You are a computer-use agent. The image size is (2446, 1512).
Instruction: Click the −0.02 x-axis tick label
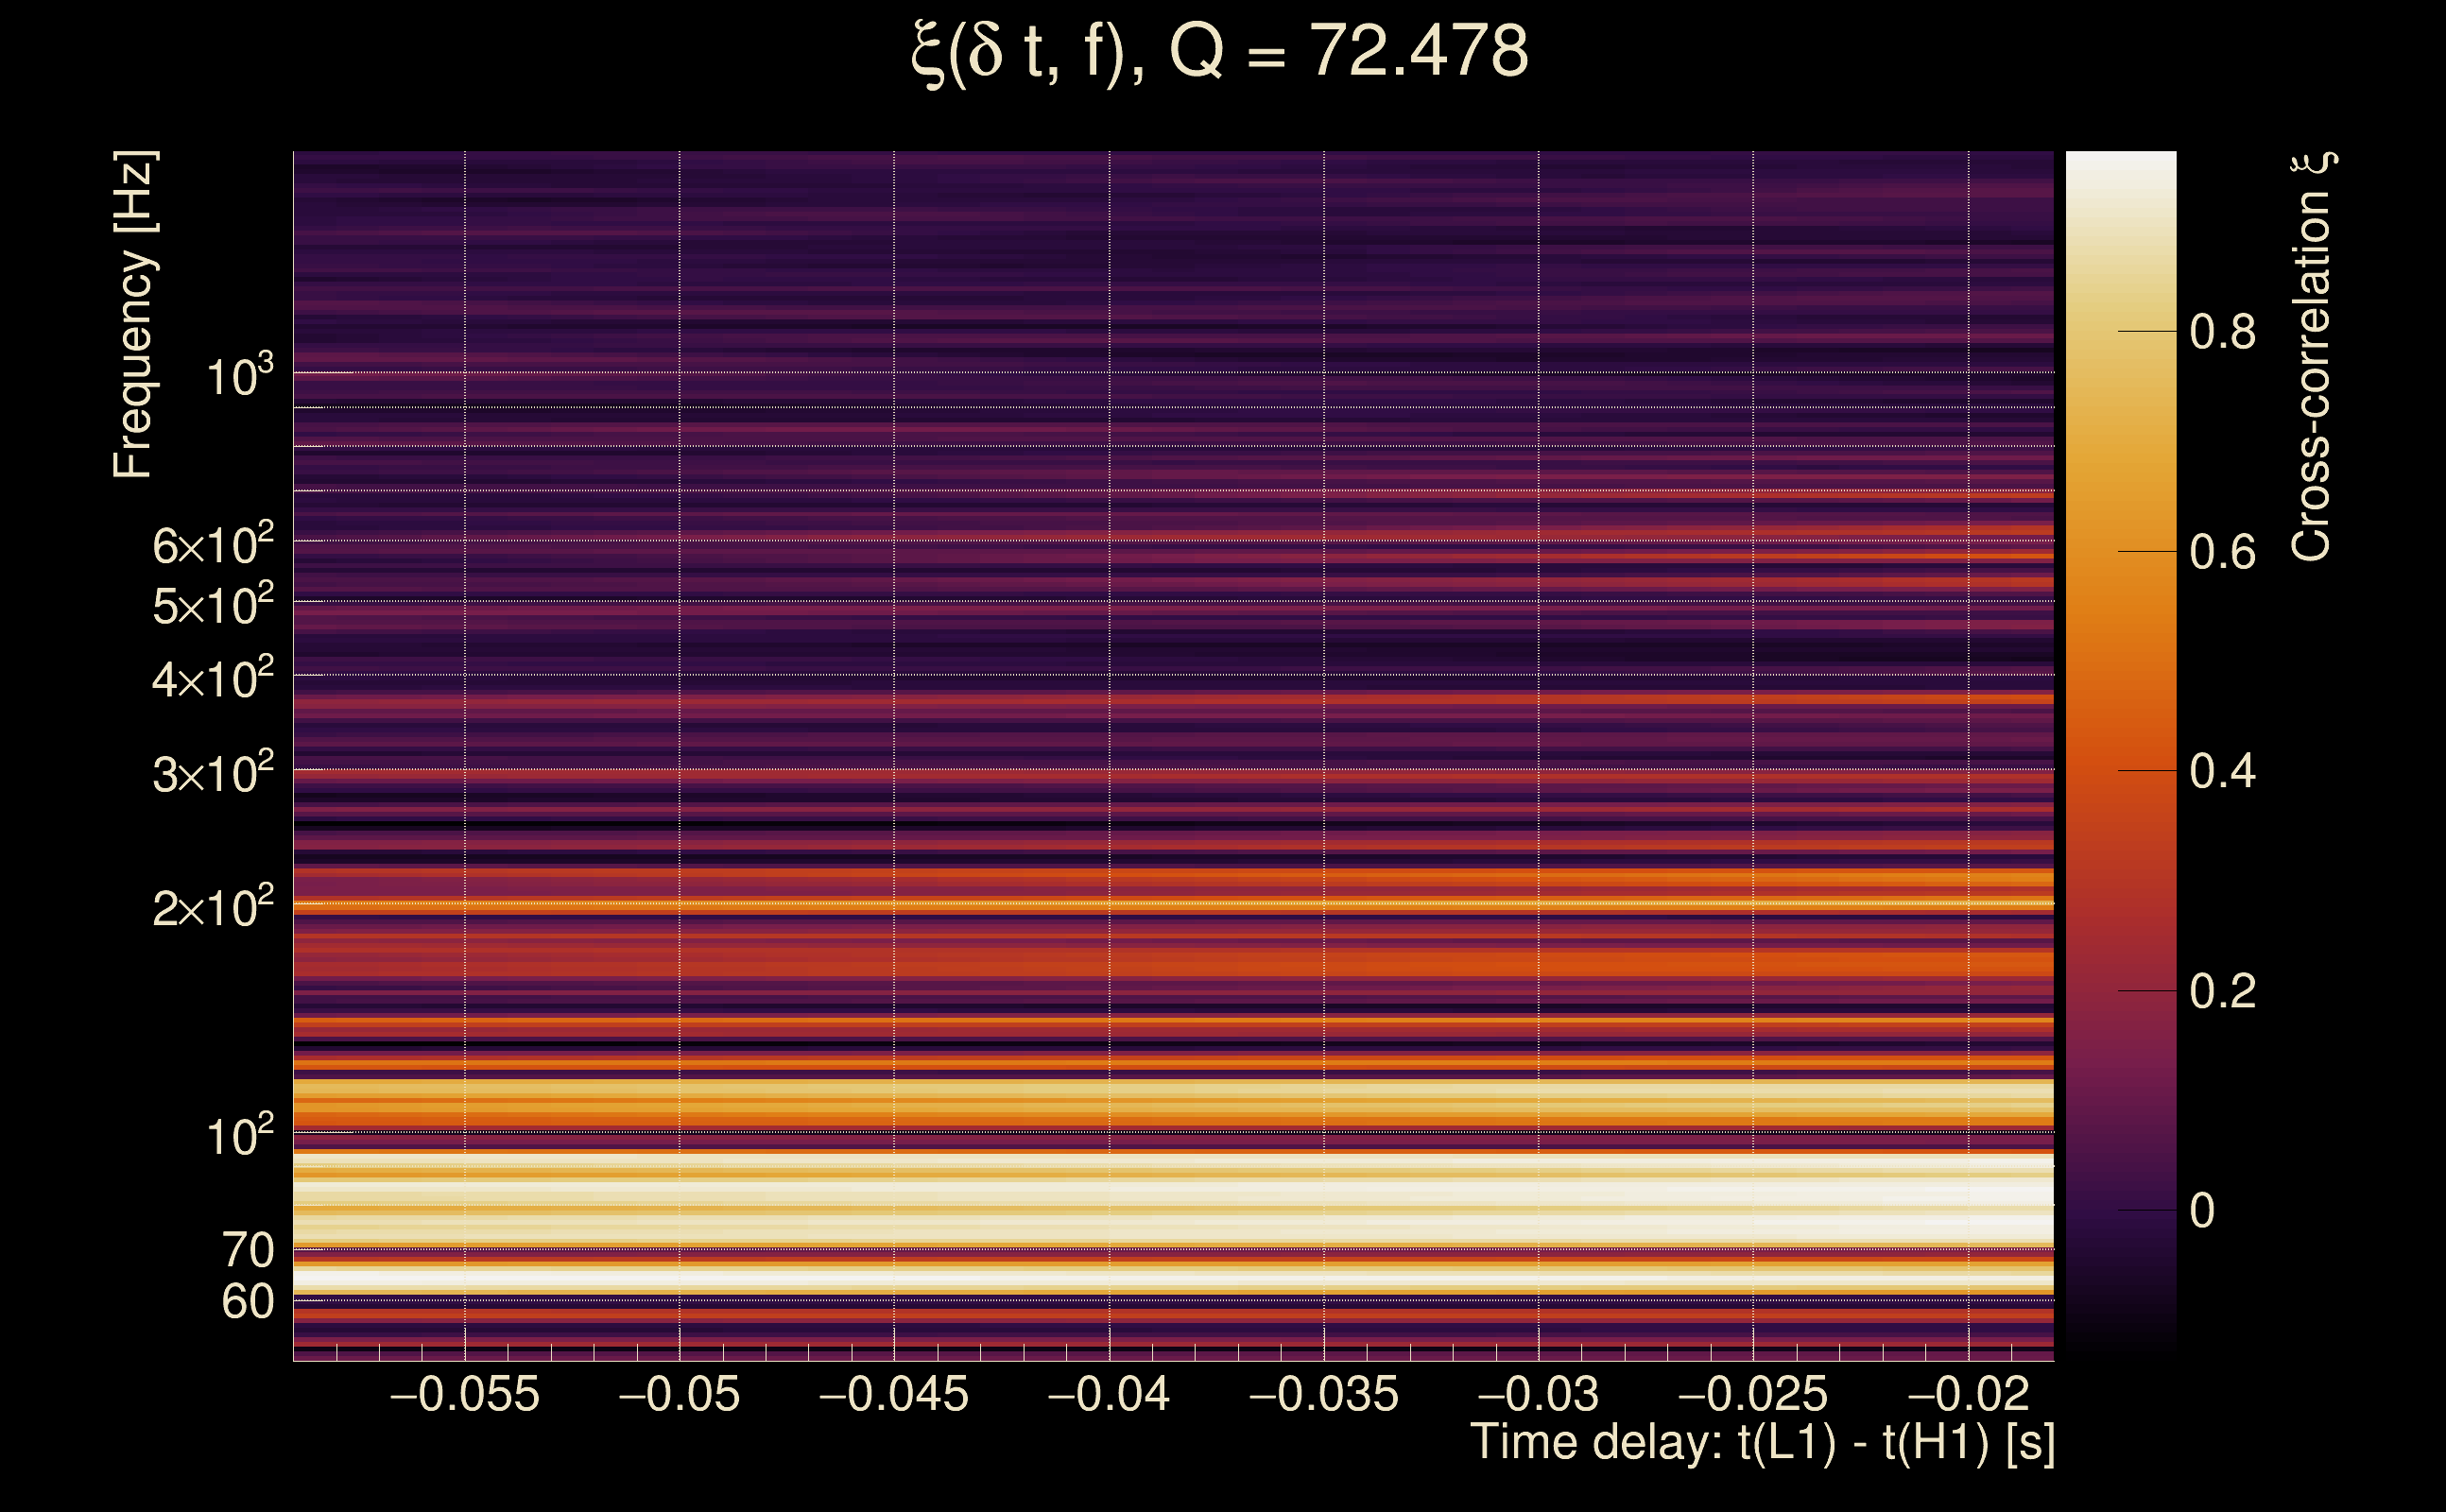point(1968,1394)
